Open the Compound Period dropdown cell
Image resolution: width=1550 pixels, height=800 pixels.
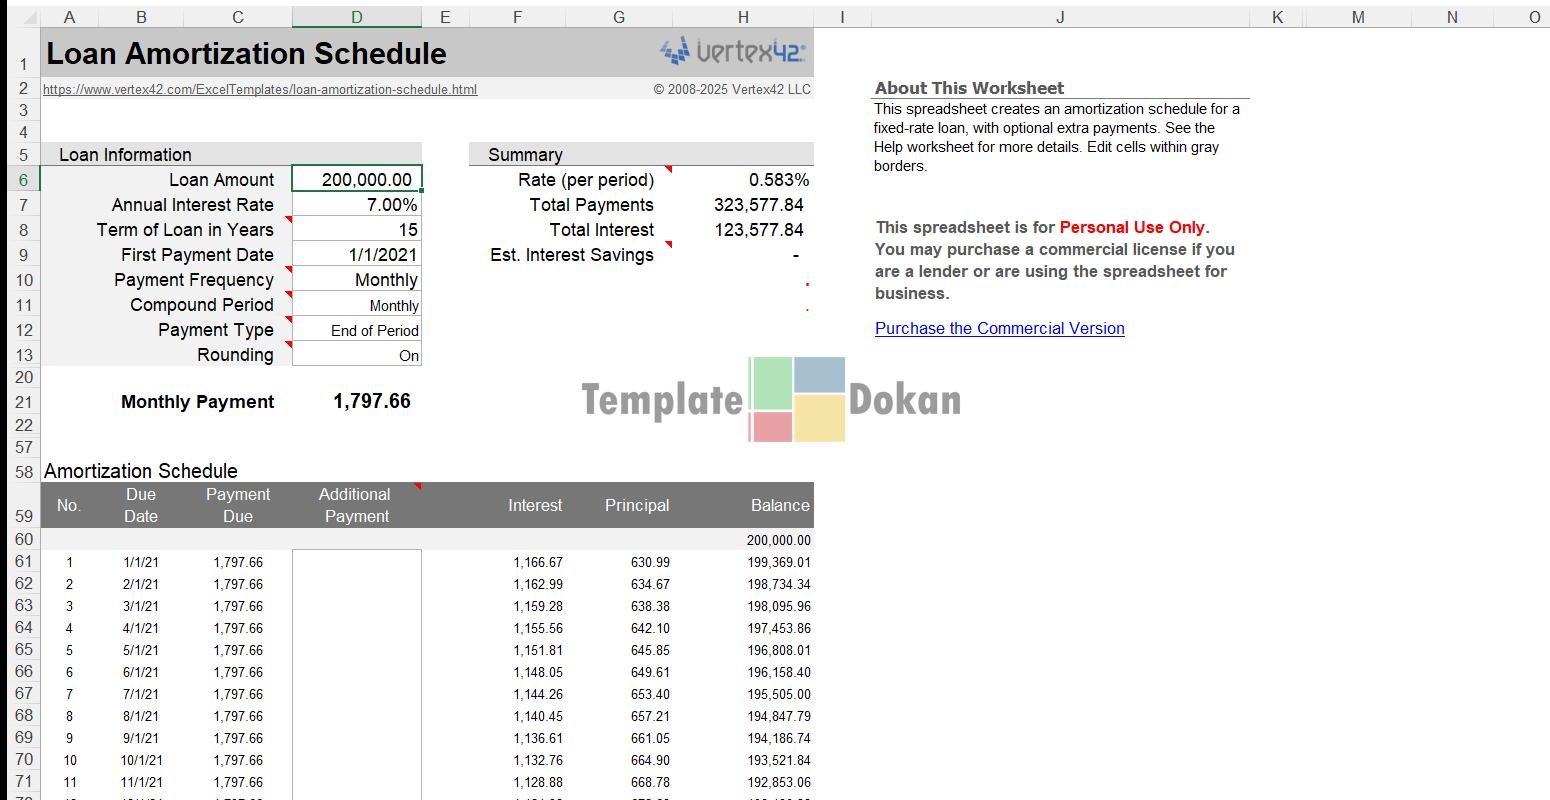pyautogui.click(x=357, y=305)
